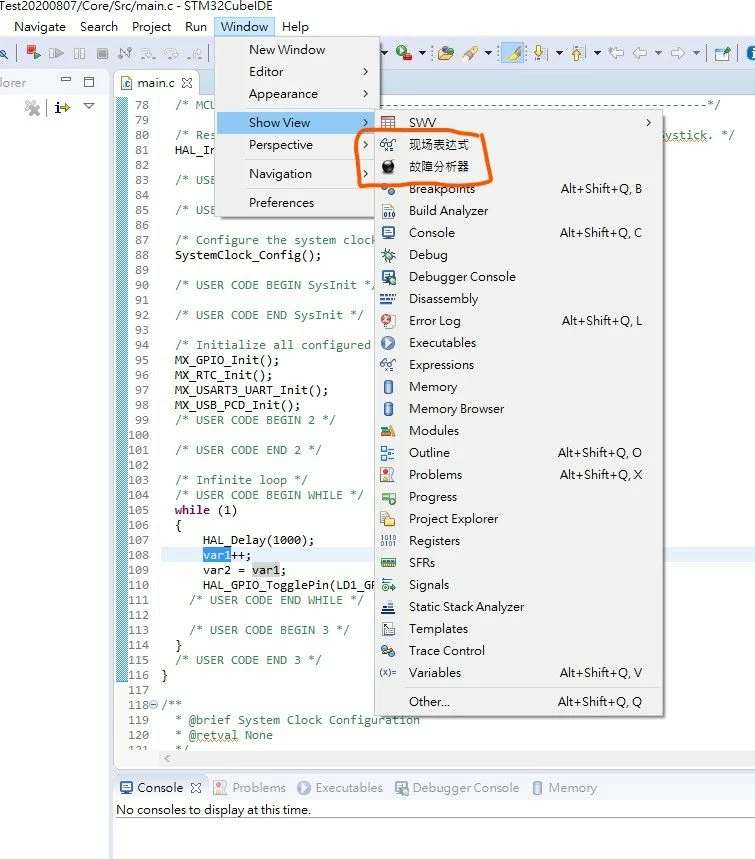Expand the Perspective submenu
This screenshot has height=859, width=755.
pyautogui.click(x=296, y=145)
